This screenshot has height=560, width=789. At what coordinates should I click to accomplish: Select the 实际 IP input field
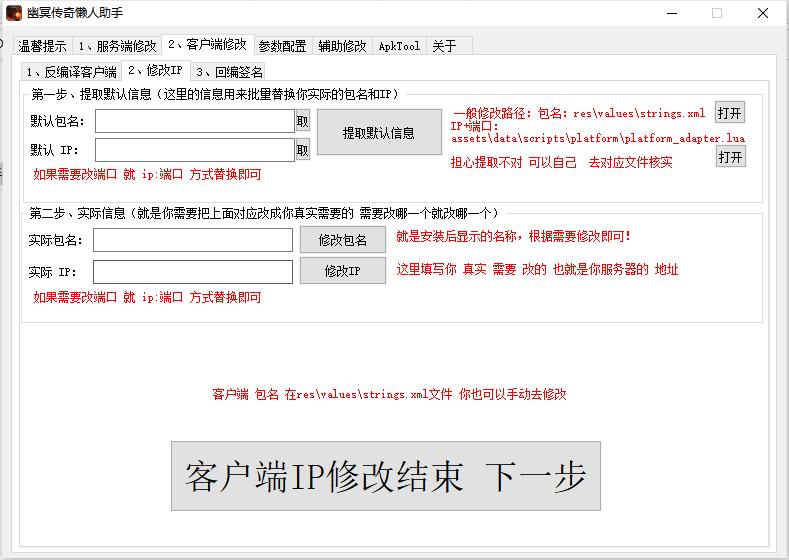tap(193, 272)
